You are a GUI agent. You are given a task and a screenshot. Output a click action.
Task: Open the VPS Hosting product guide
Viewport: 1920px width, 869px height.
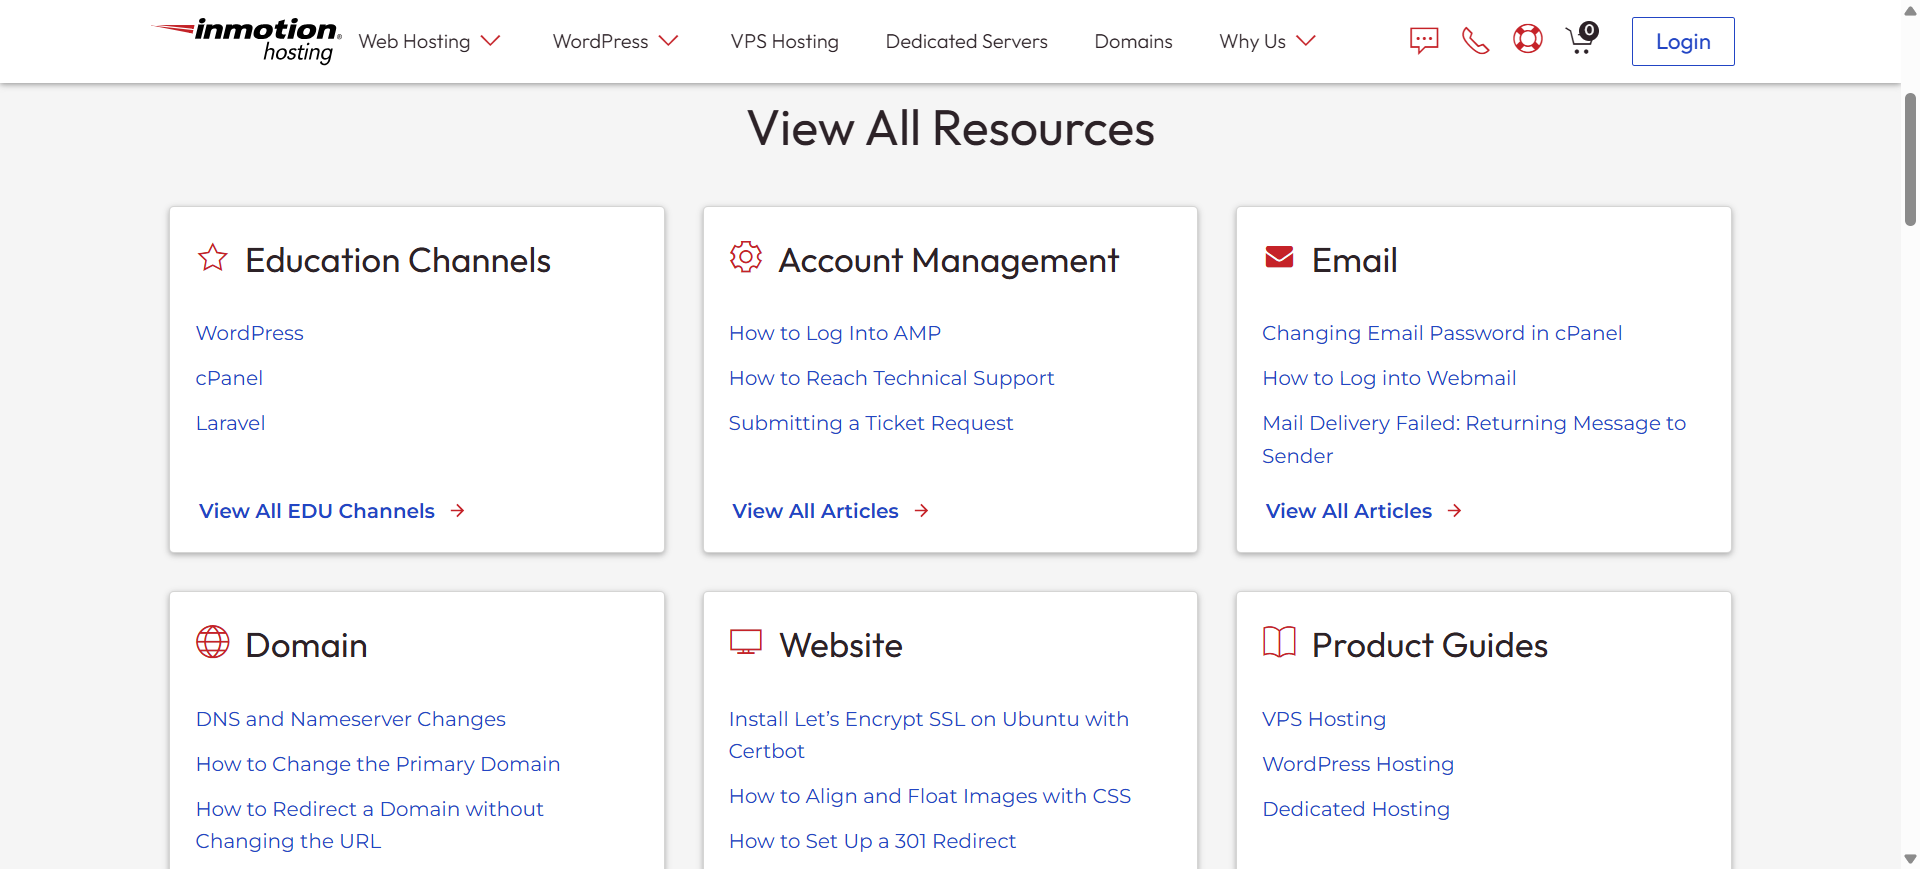(1324, 719)
